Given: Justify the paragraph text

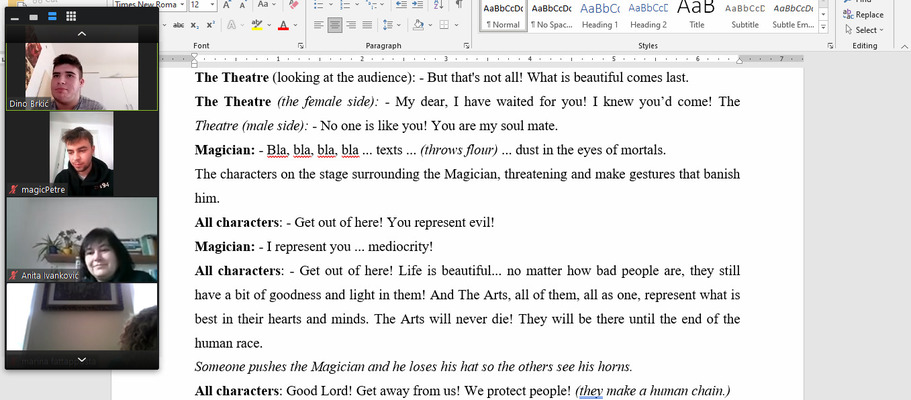Looking at the screenshot, I should pyautogui.click(x=367, y=25).
